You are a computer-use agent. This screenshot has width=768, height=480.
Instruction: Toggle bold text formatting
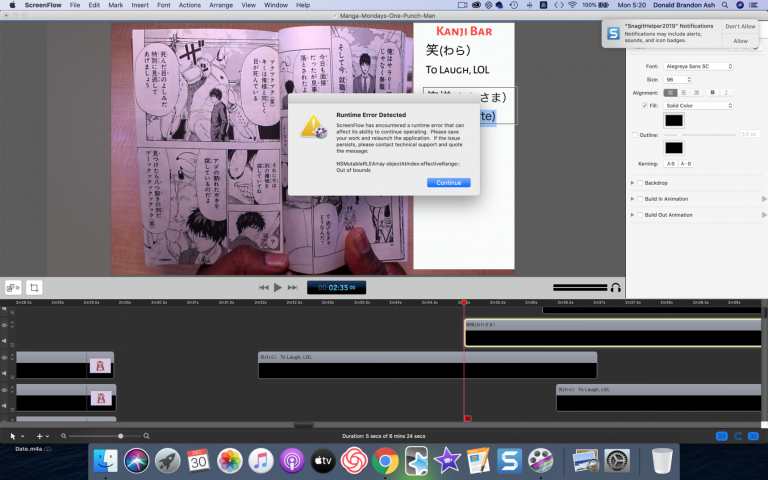click(713, 93)
